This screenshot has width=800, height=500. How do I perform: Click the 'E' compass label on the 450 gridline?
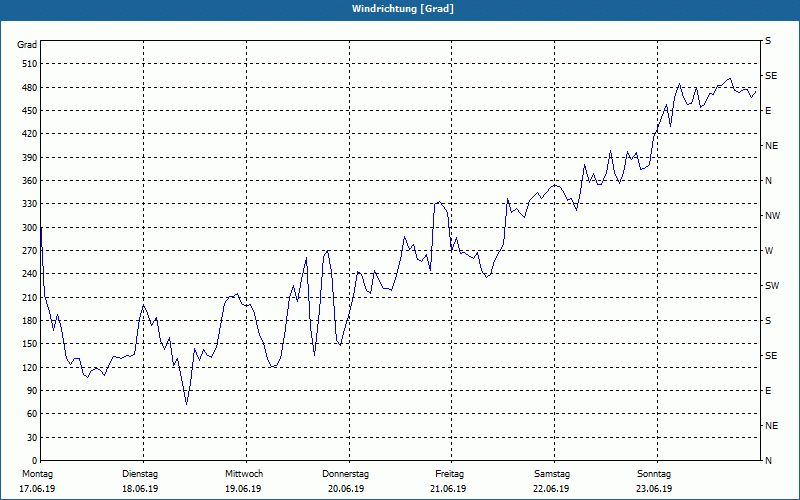(x=768, y=111)
